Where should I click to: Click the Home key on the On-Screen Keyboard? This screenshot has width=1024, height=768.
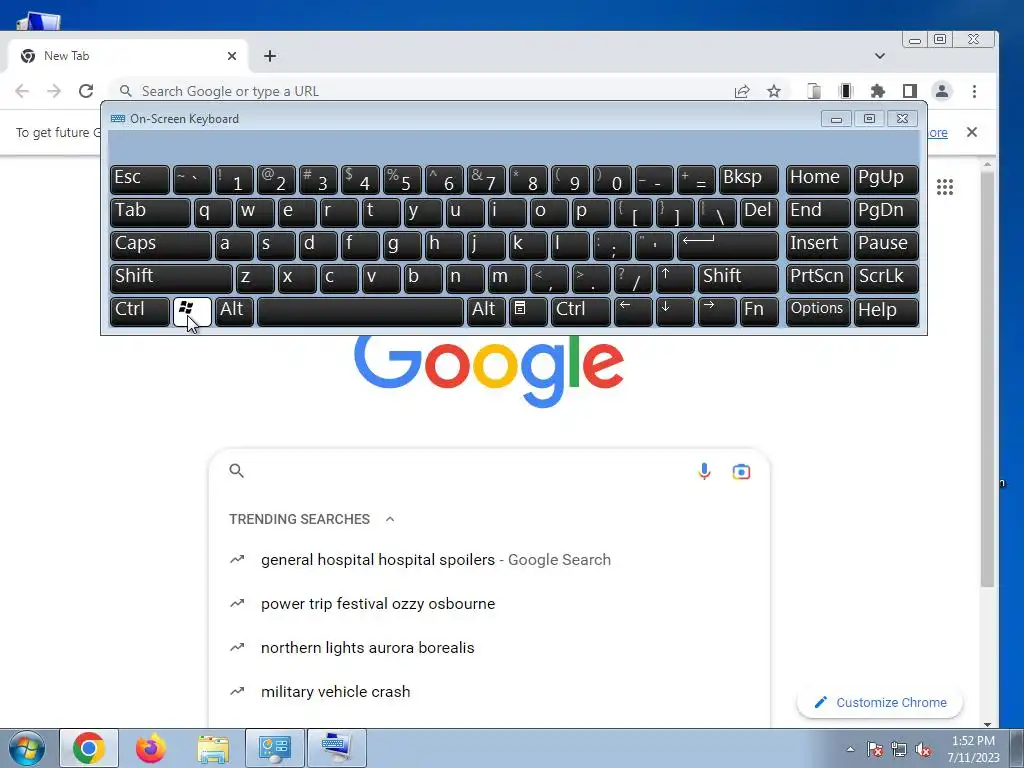pos(818,180)
